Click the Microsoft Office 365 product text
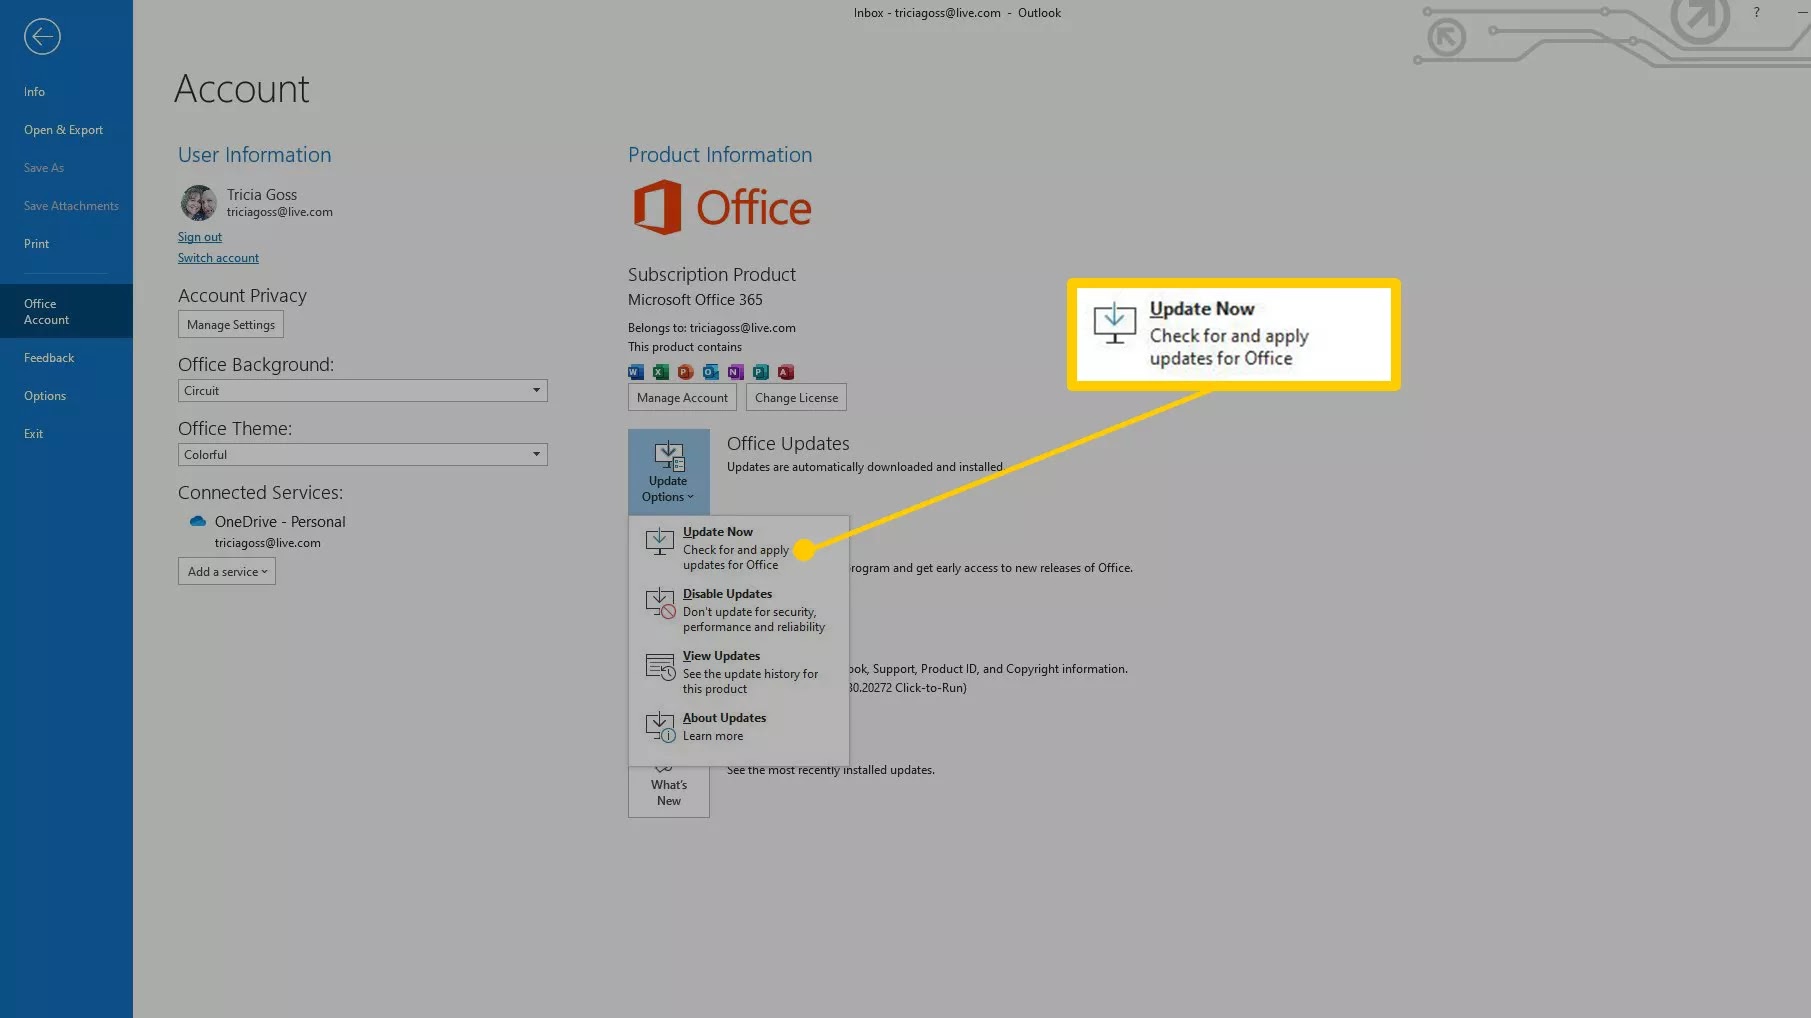Viewport: 1811px width, 1018px height. pyautogui.click(x=695, y=300)
